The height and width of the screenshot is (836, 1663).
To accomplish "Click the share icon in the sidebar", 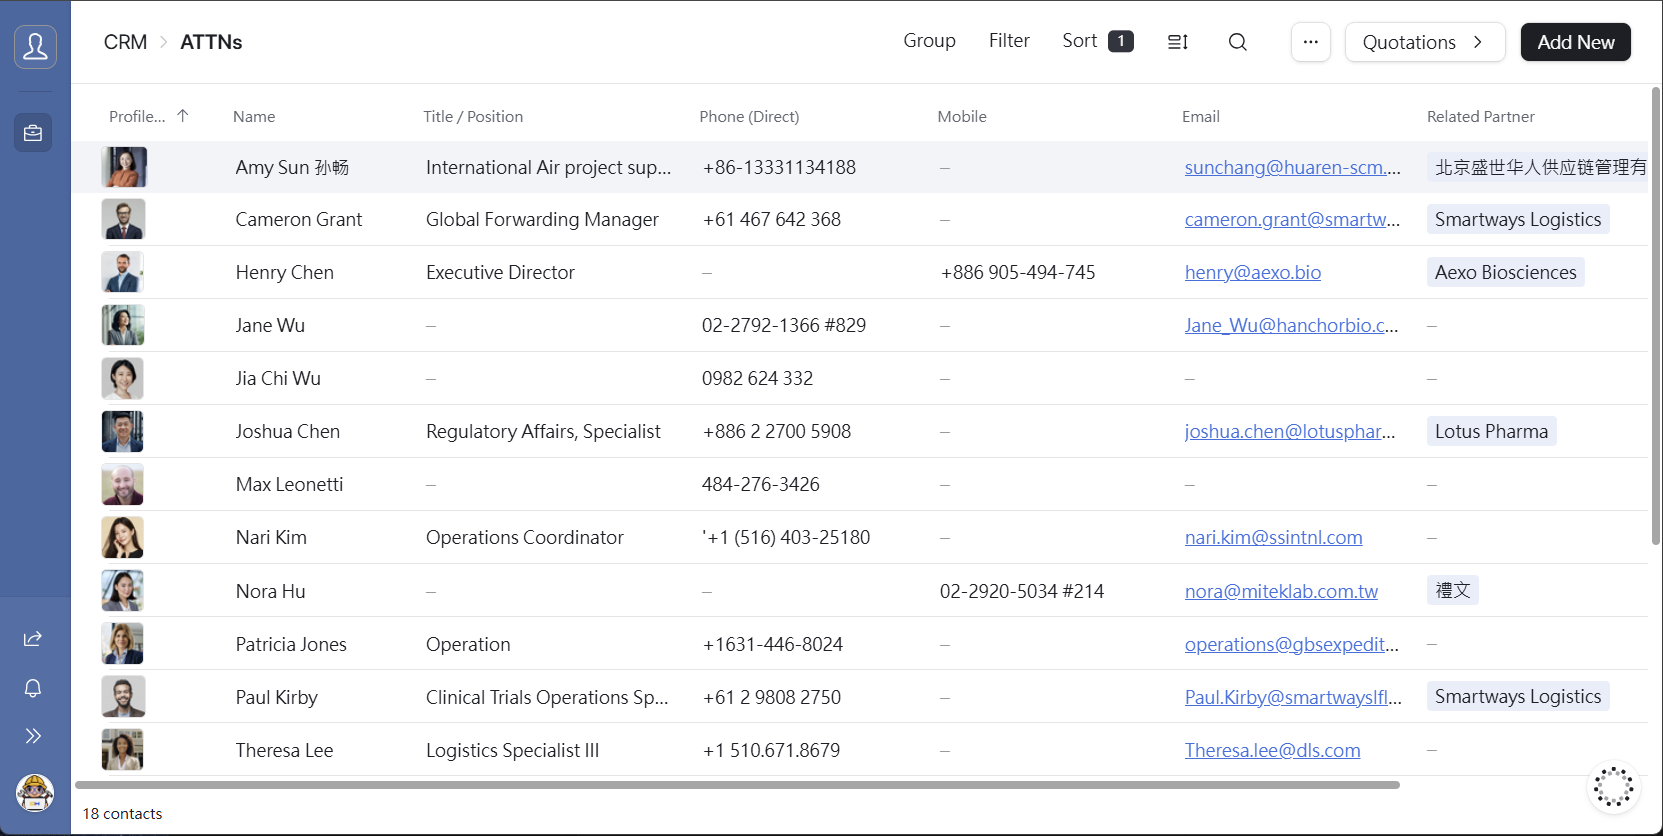I will [x=33, y=639].
